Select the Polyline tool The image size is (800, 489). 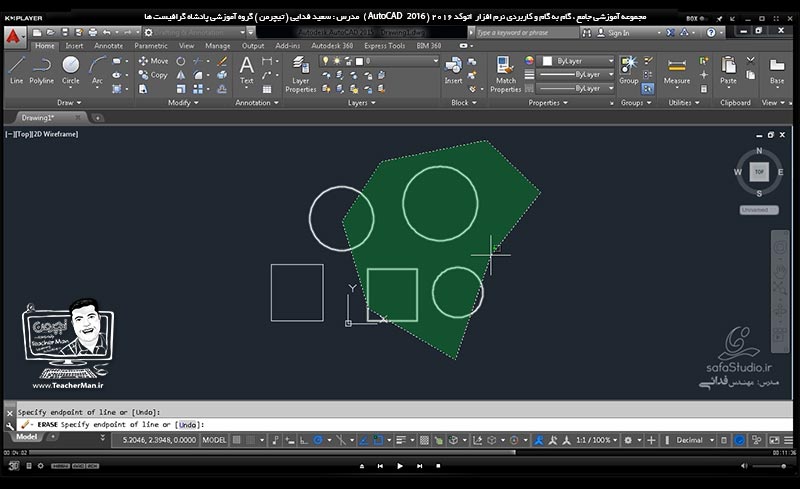41,70
